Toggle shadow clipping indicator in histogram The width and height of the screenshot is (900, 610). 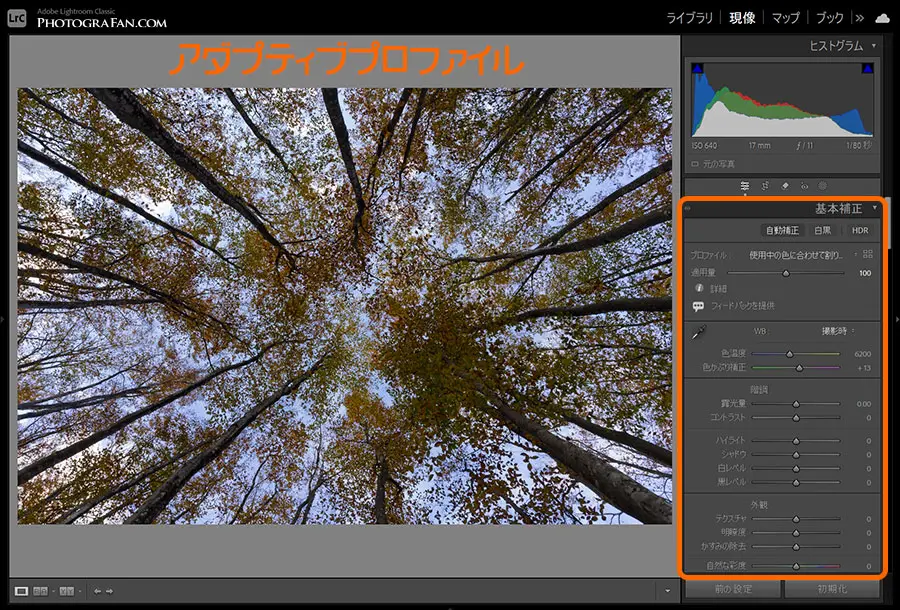tap(697, 68)
